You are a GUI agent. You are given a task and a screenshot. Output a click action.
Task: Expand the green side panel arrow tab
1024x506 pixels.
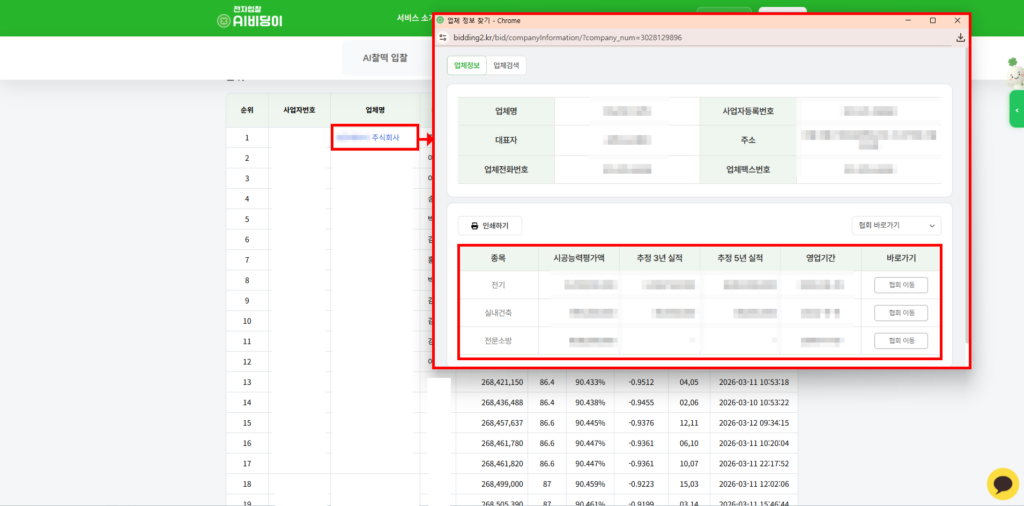pyautogui.click(x=1016, y=109)
